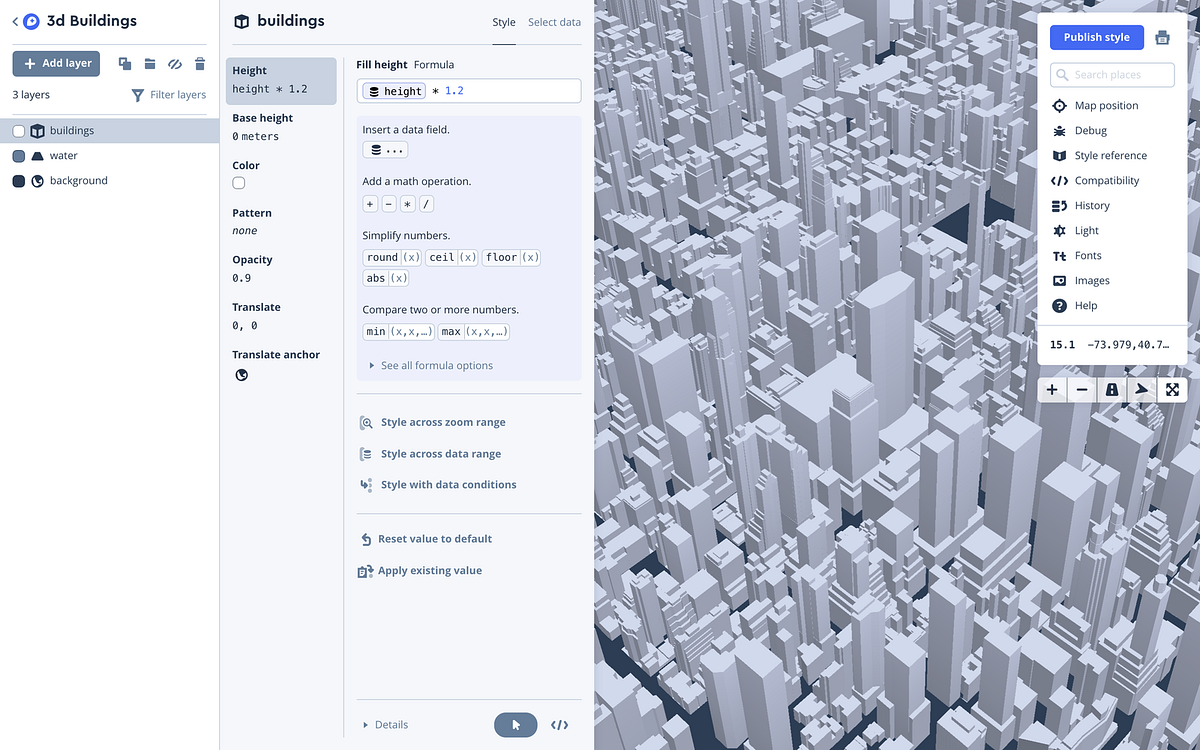The image size is (1200, 750).
Task: Toggle visibility of all layers with eye-slash icon
Action: pos(174,63)
